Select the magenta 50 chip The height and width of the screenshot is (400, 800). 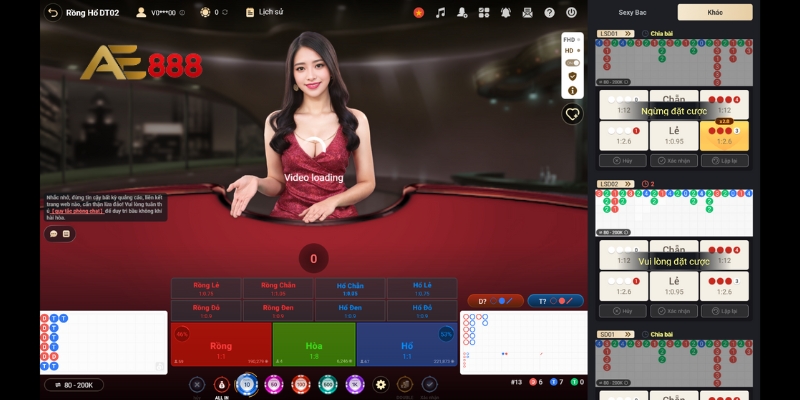(x=274, y=385)
